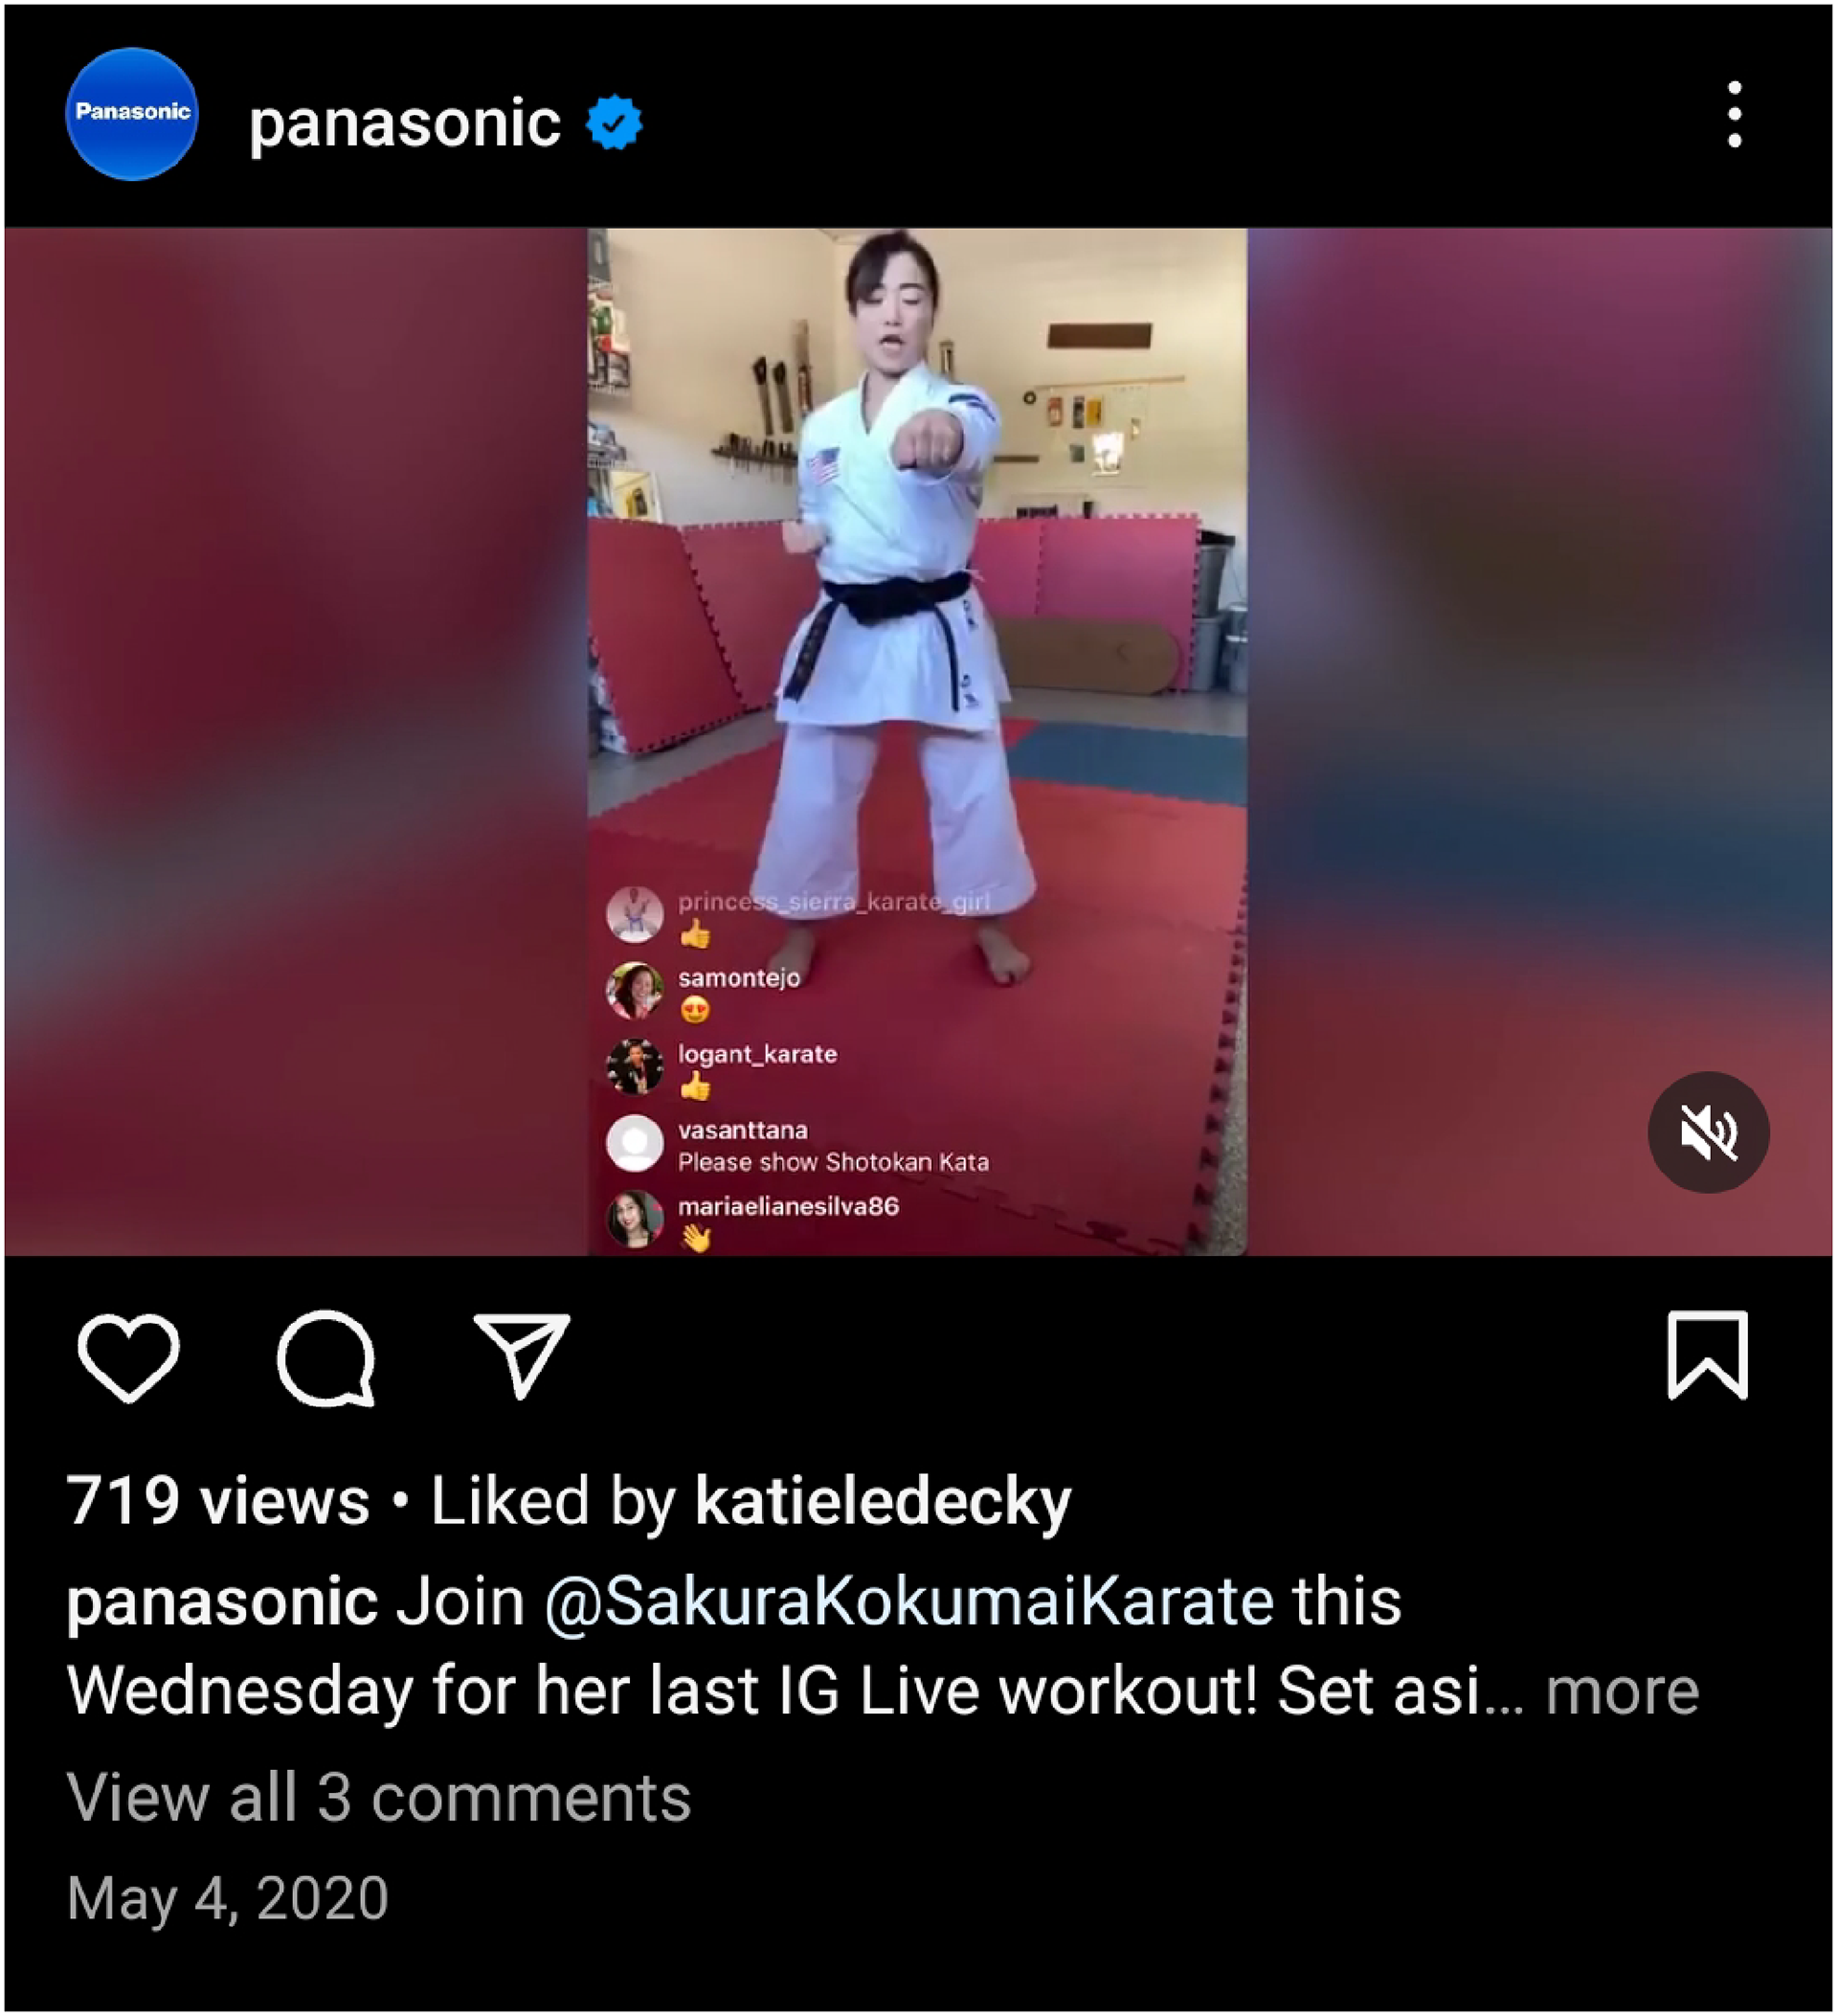Open View all 3 comments
Screen dimensions: 1838x2016
[379, 1797]
